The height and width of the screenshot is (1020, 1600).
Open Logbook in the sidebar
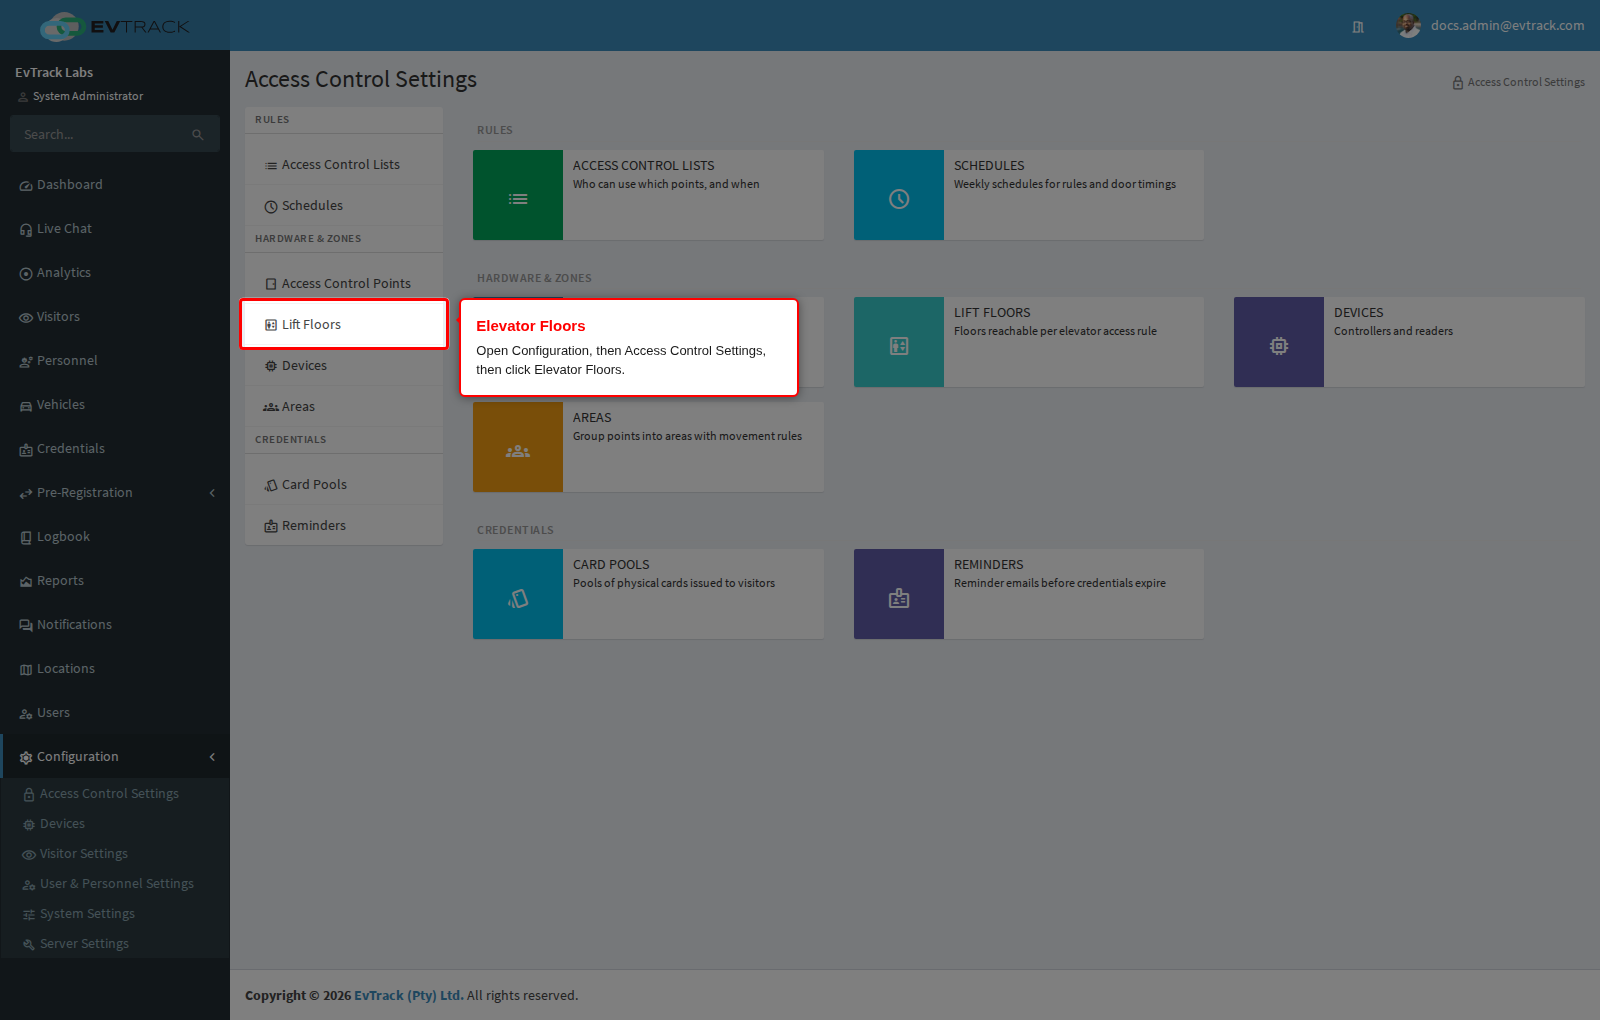[x=115, y=537]
